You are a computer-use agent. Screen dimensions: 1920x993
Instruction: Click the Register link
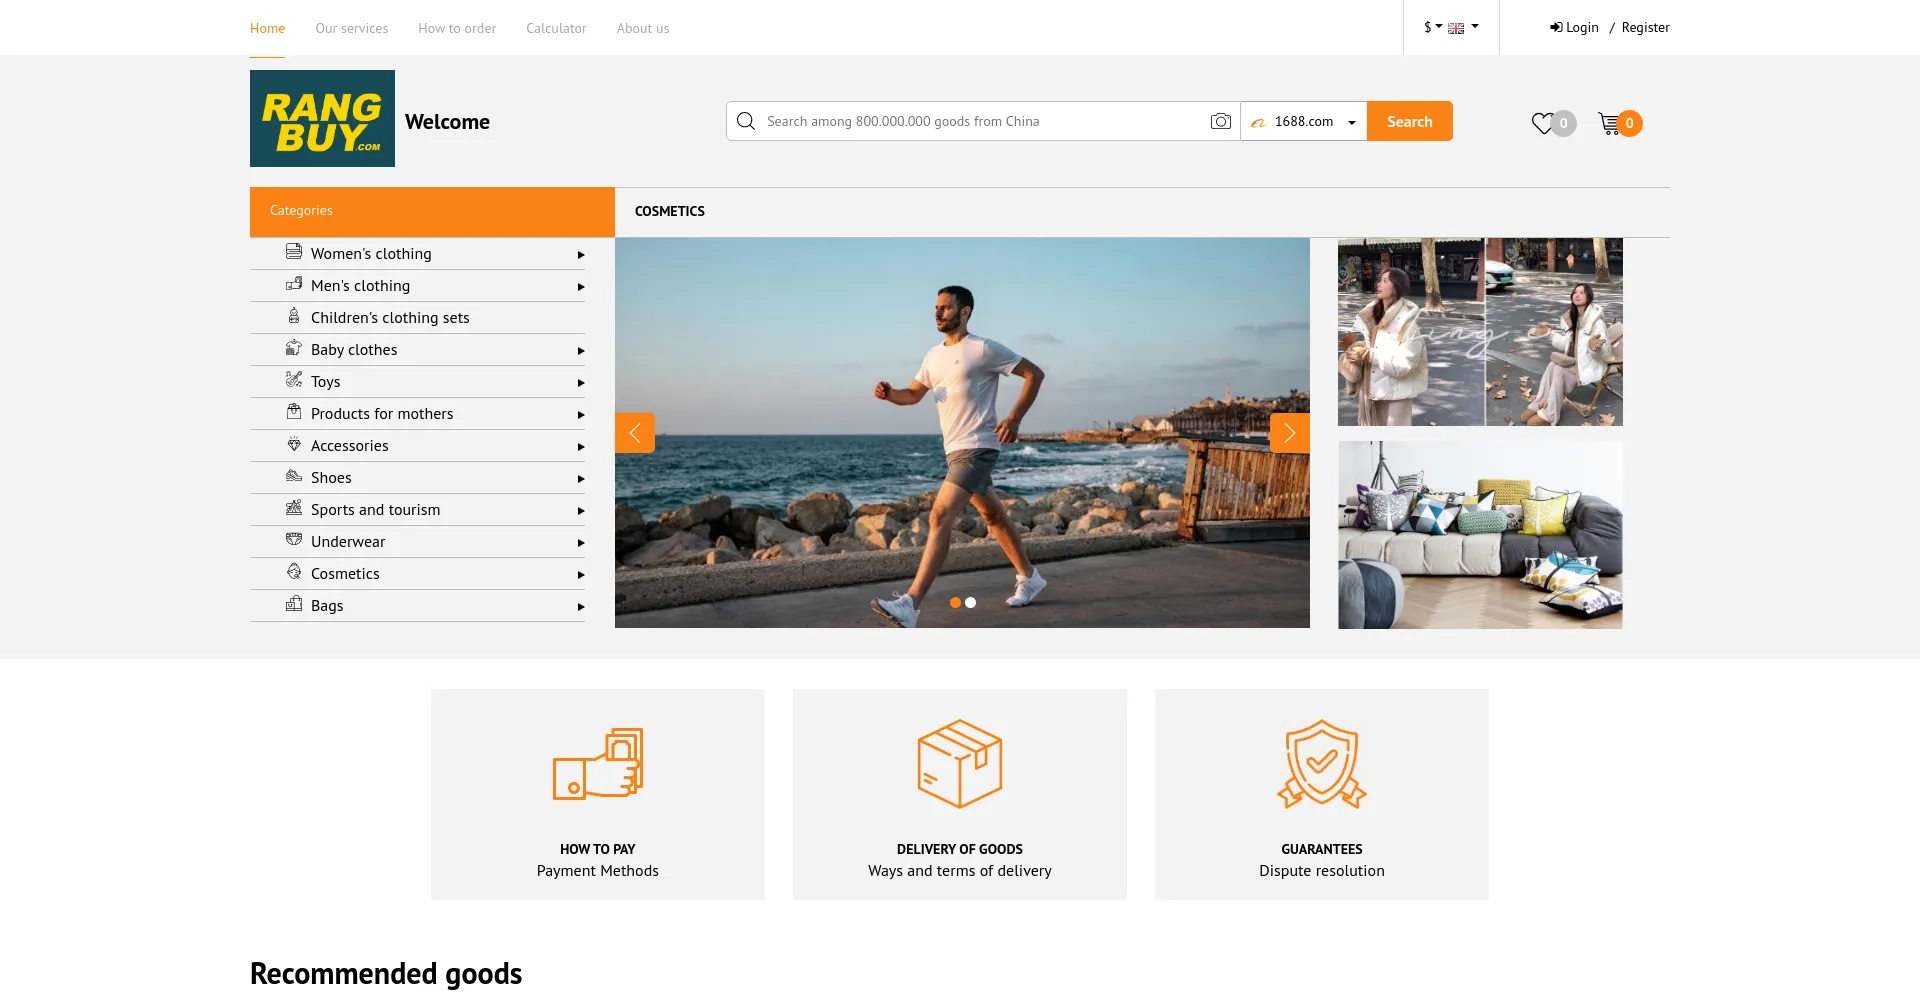click(1645, 28)
